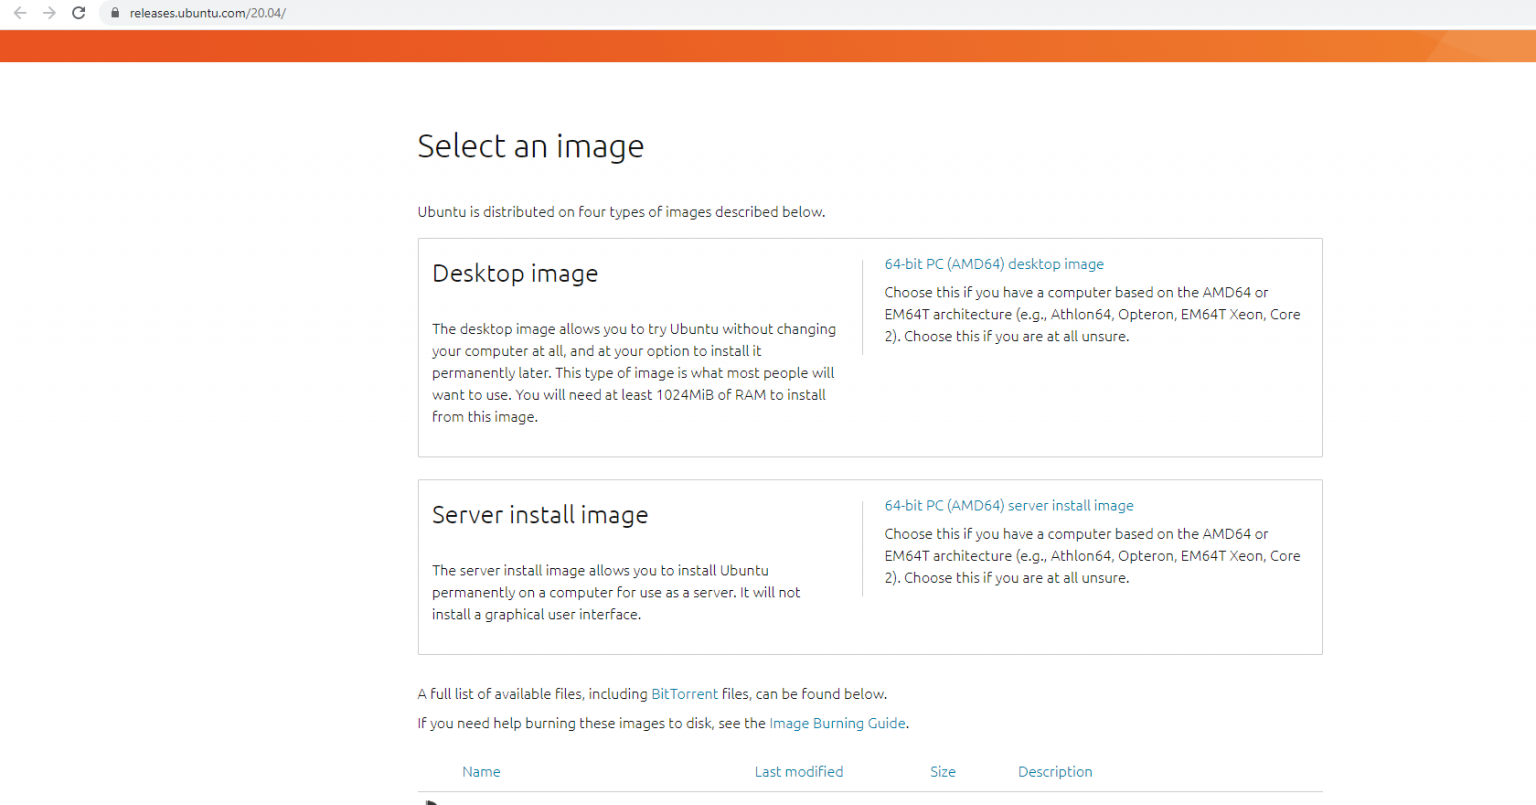Click the orange Ubuntu header banner
Screen dimensions: 1536x805
click(x=768, y=46)
